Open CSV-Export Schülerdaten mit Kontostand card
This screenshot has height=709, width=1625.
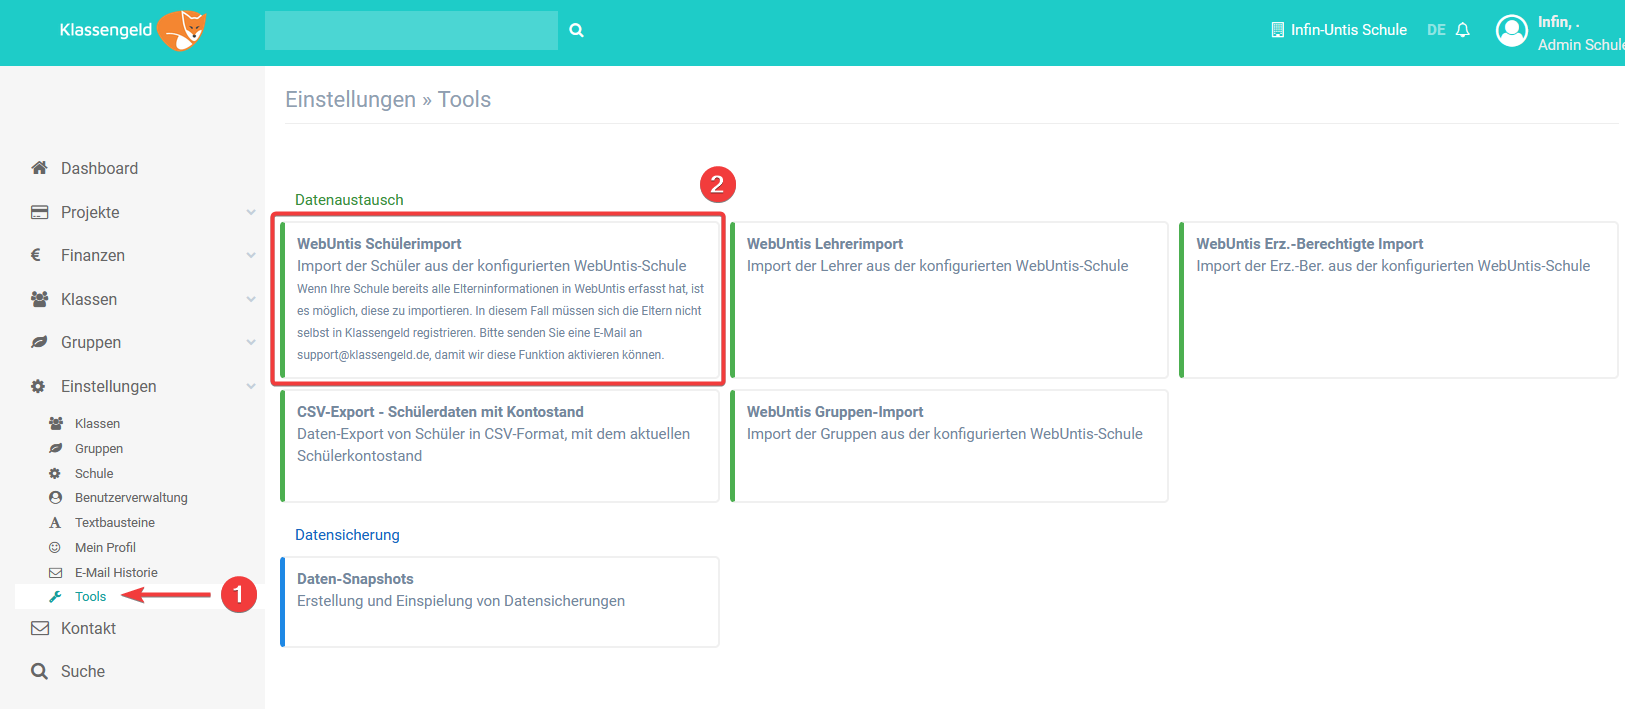500,446
